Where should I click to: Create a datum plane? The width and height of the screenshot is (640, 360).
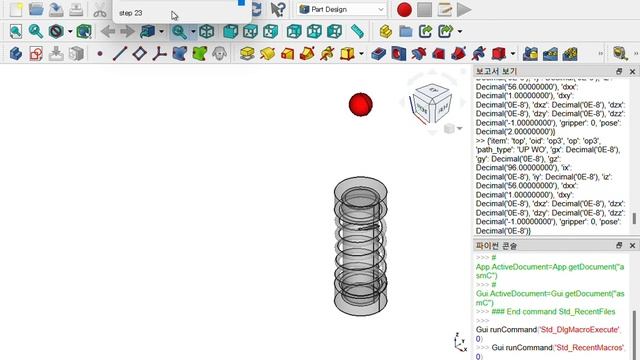coord(140,53)
